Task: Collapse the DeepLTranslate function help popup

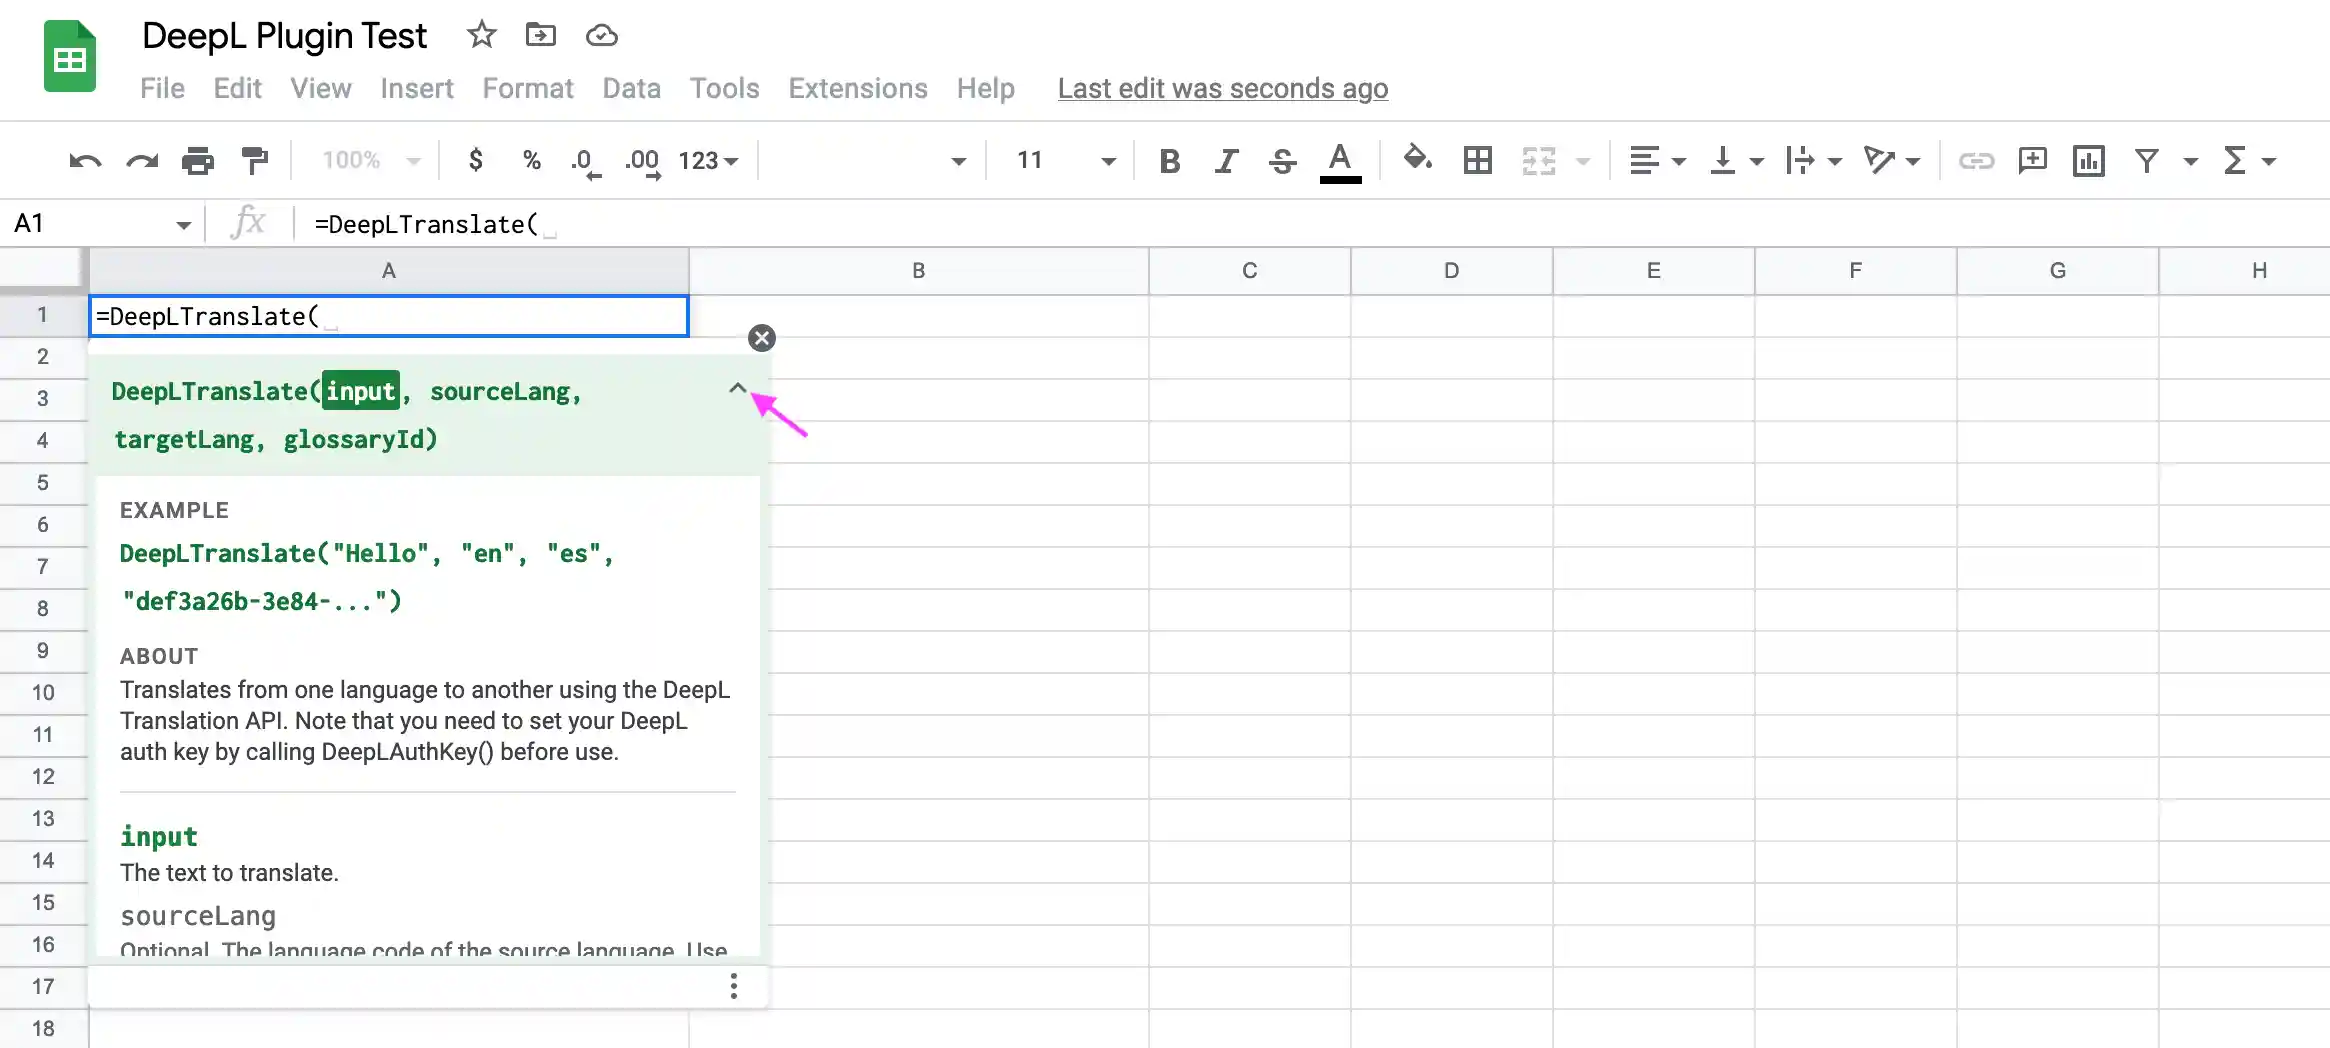Action: [739, 388]
